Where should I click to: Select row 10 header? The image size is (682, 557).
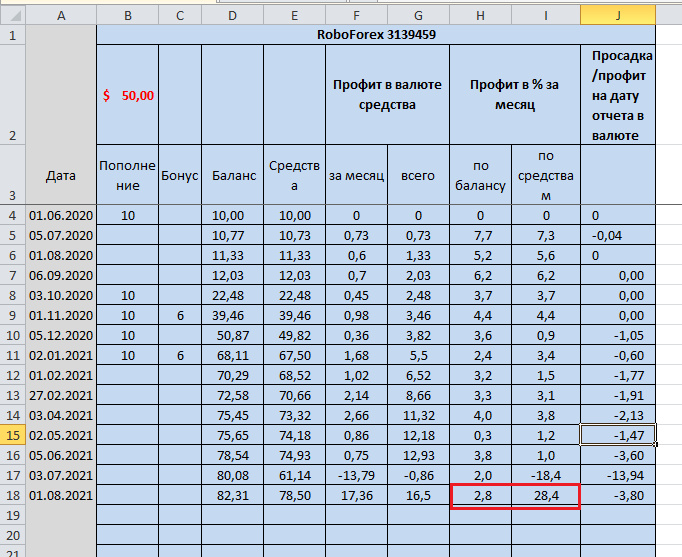tap(13, 335)
